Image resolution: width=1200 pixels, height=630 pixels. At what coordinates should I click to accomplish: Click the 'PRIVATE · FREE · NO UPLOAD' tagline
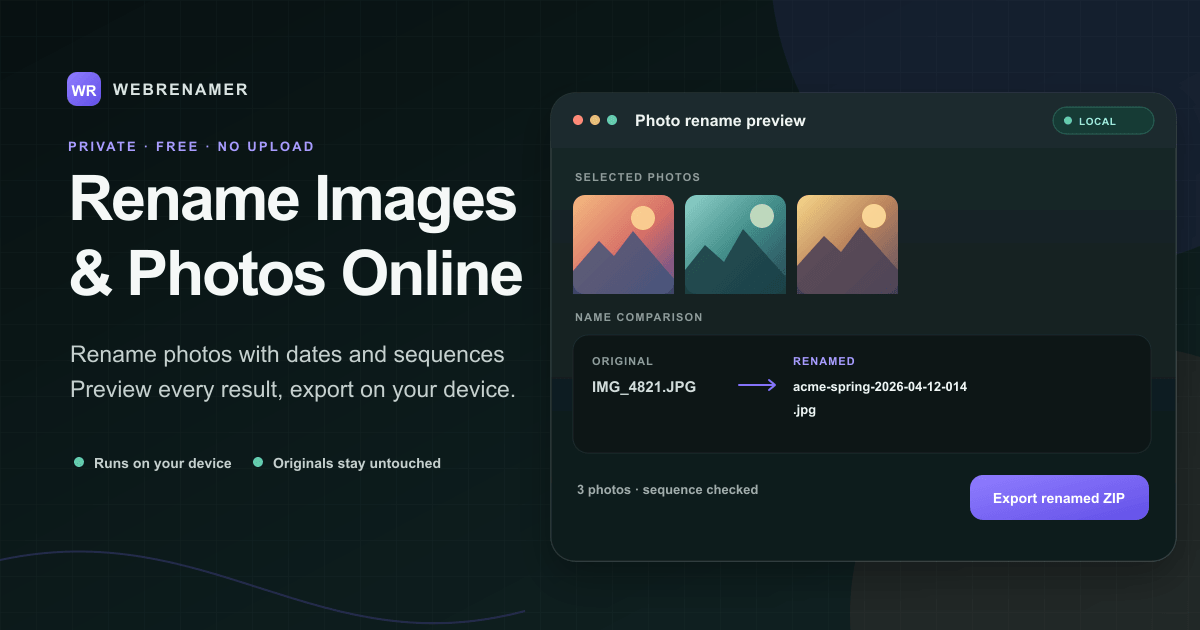click(x=191, y=146)
